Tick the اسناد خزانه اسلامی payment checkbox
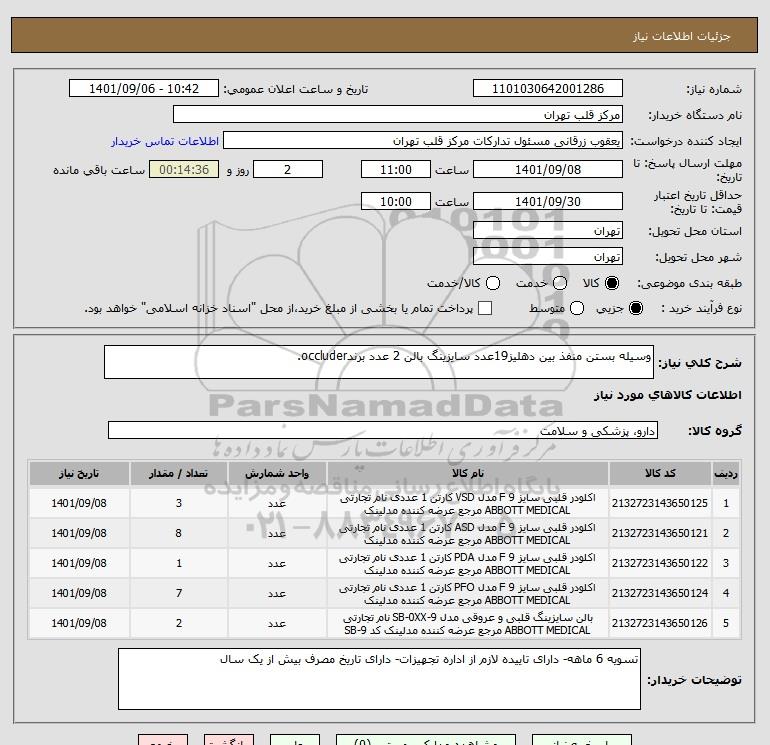Viewport: 770px width, 745px height. point(485,308)
